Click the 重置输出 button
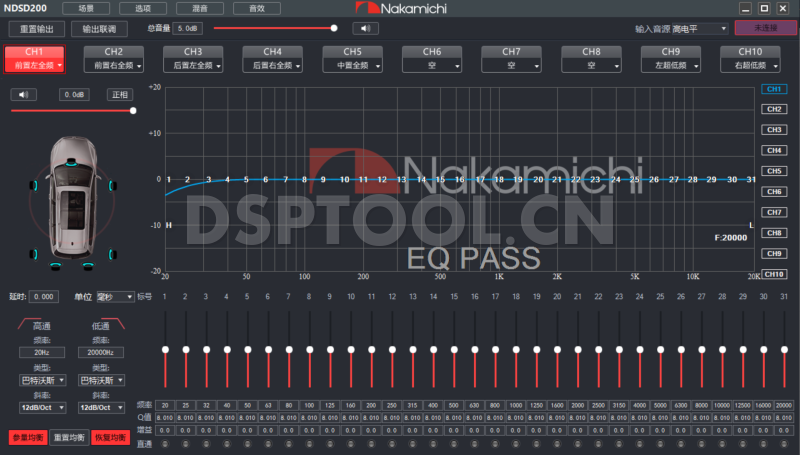The width and height of the screenshot is (800, 455). click(x=38, y=28)
